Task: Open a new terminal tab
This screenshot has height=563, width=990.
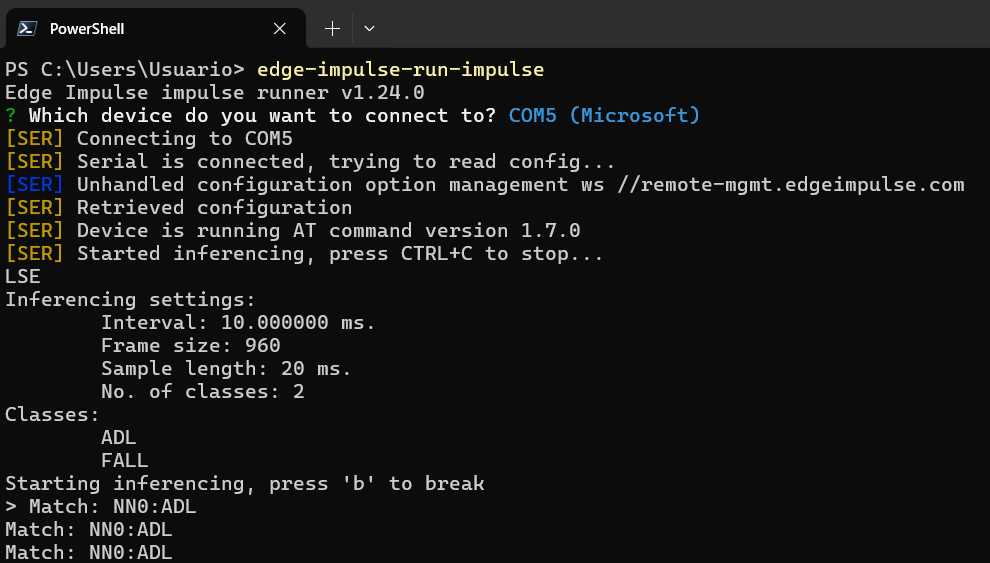Action: [332, 28]
